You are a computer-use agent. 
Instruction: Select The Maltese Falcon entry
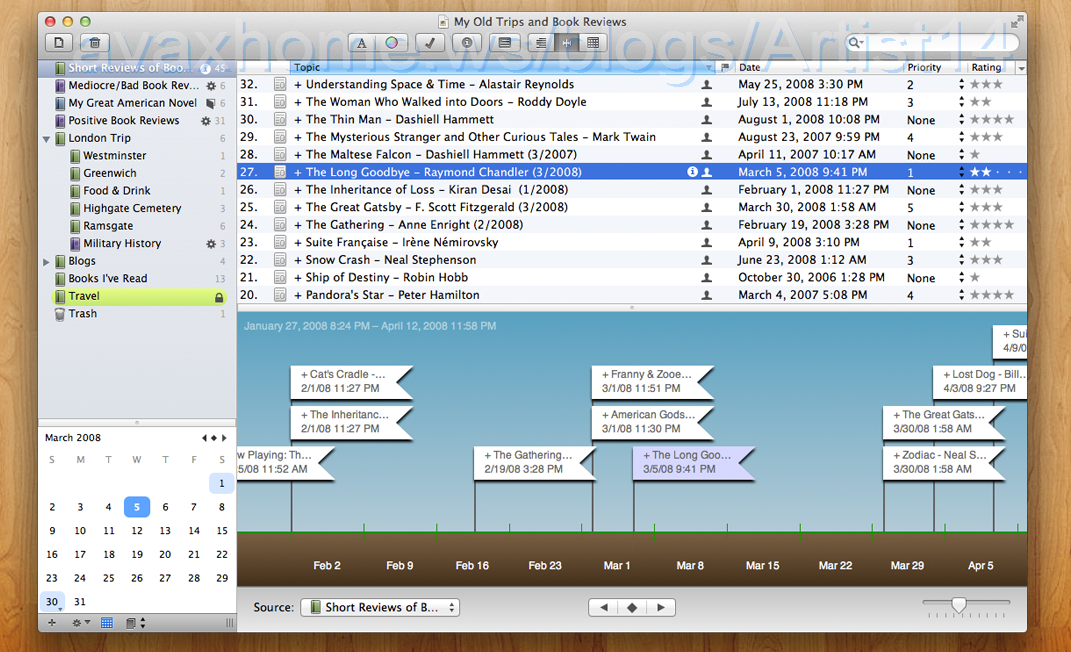tap(632, 154)
